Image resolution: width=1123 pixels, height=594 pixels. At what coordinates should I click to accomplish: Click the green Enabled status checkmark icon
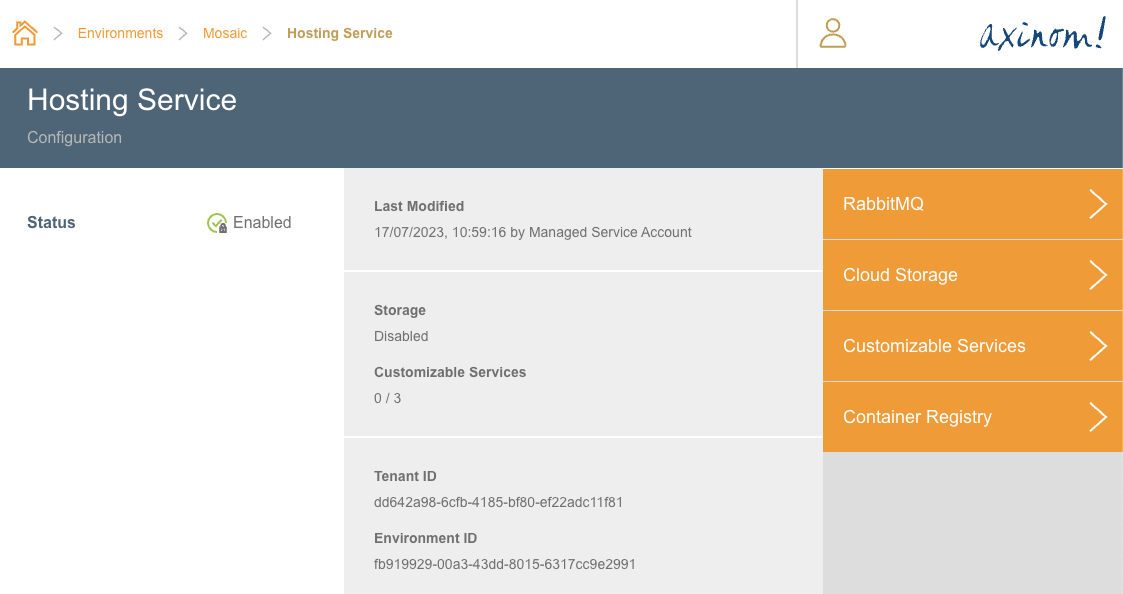tap(217, 222)
